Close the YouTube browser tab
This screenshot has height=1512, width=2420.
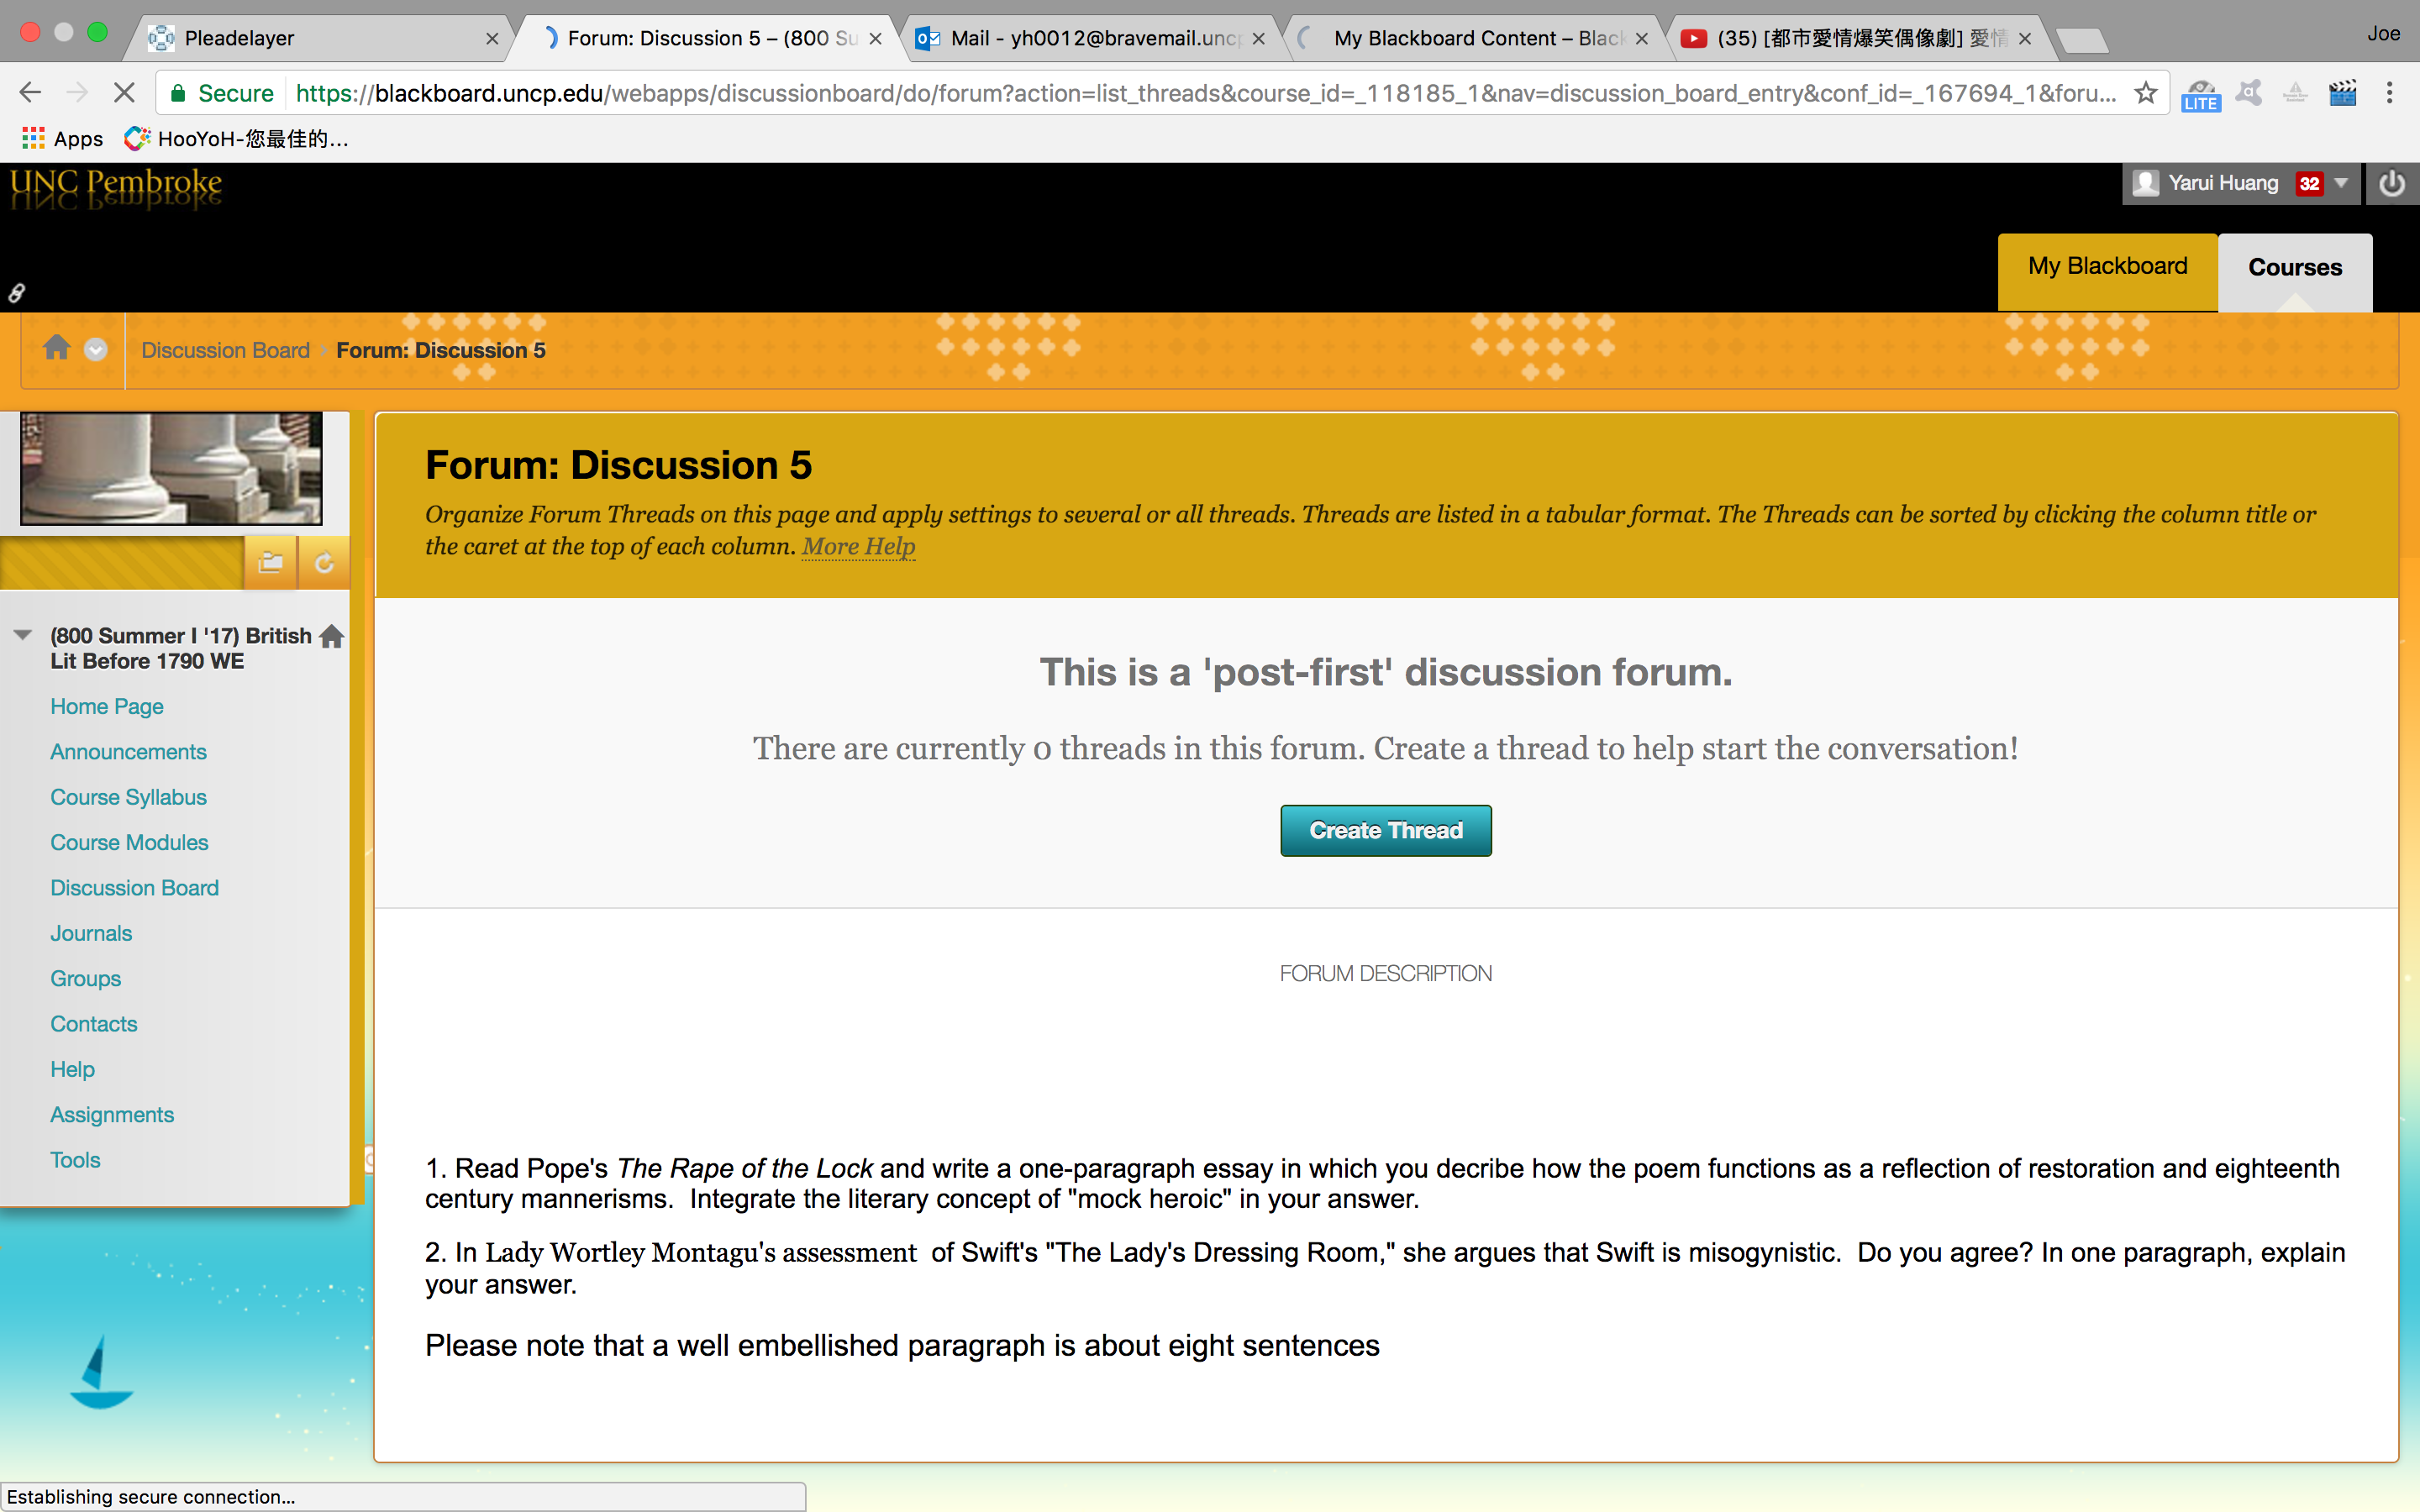click(2025, 39)
